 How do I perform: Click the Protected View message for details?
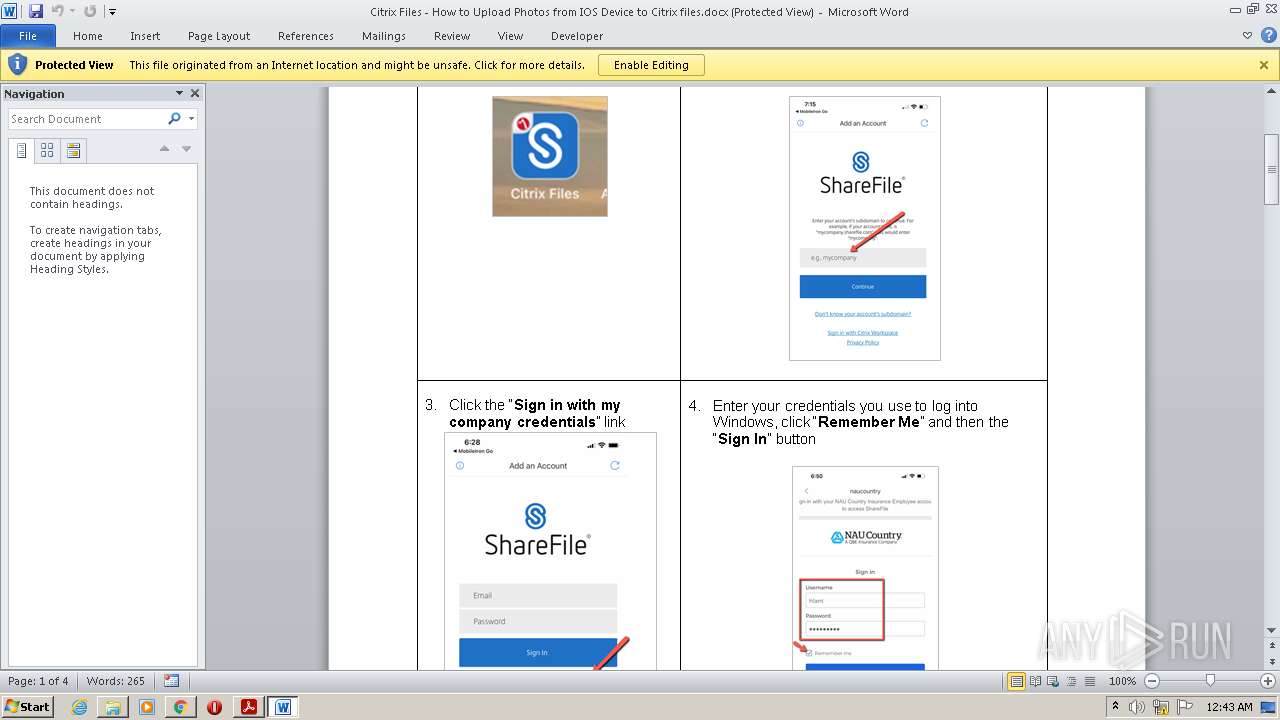[357, 65]
